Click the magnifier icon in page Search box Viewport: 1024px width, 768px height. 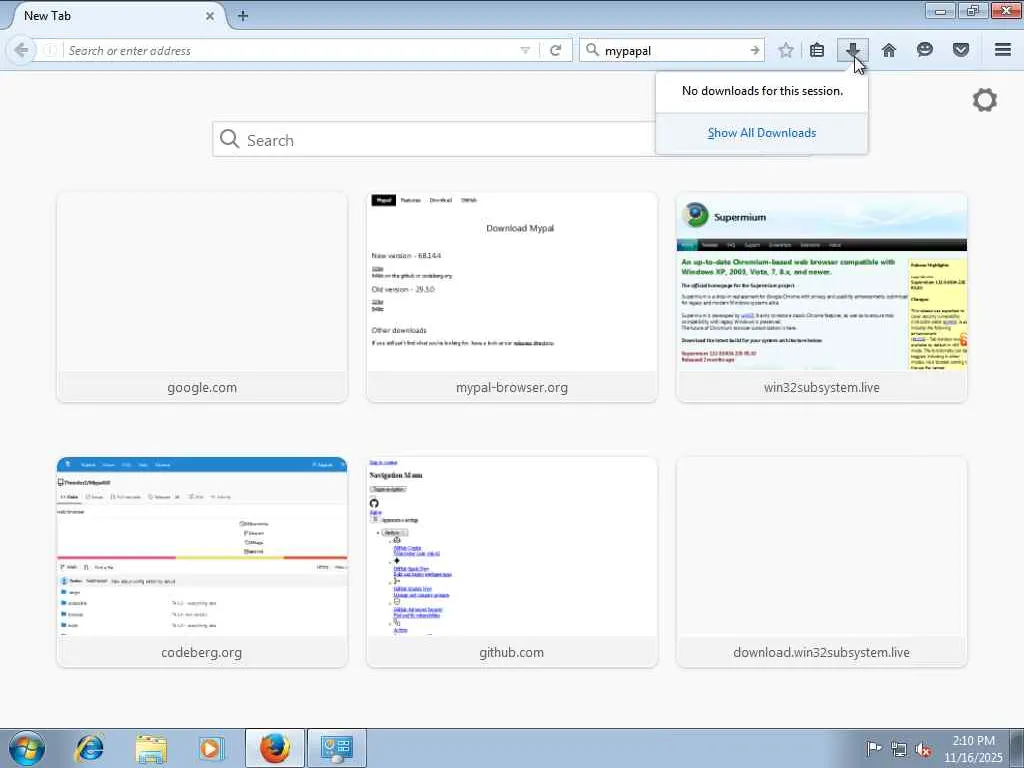(229, 138)
